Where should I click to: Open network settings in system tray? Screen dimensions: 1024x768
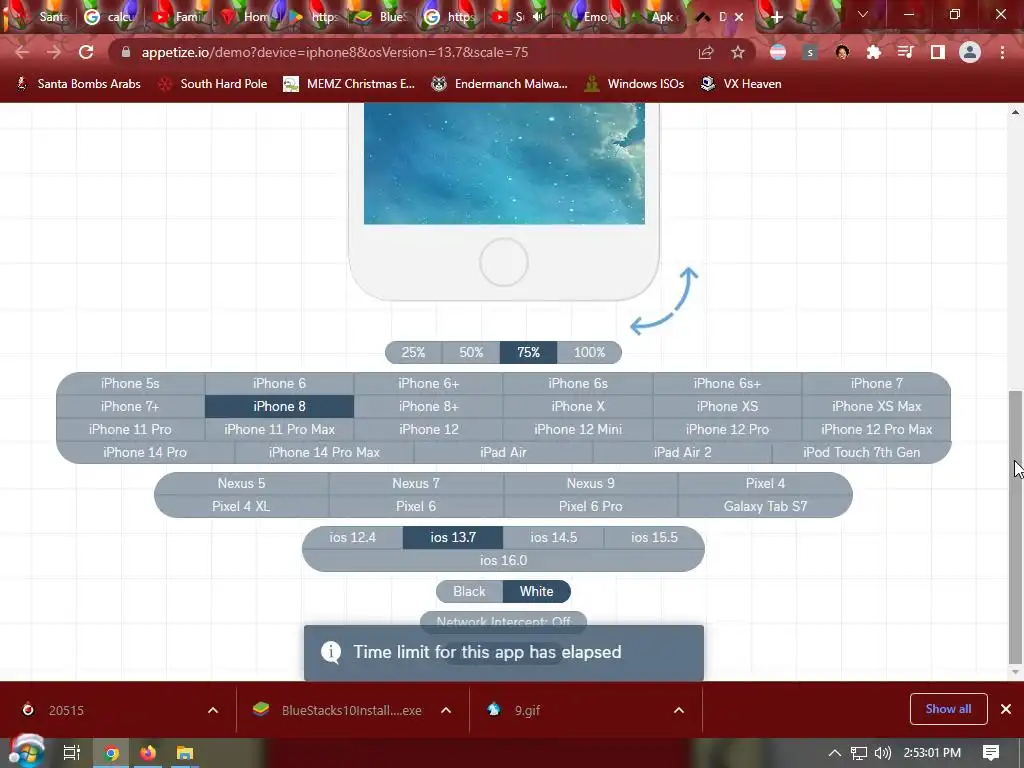[859, 753]
